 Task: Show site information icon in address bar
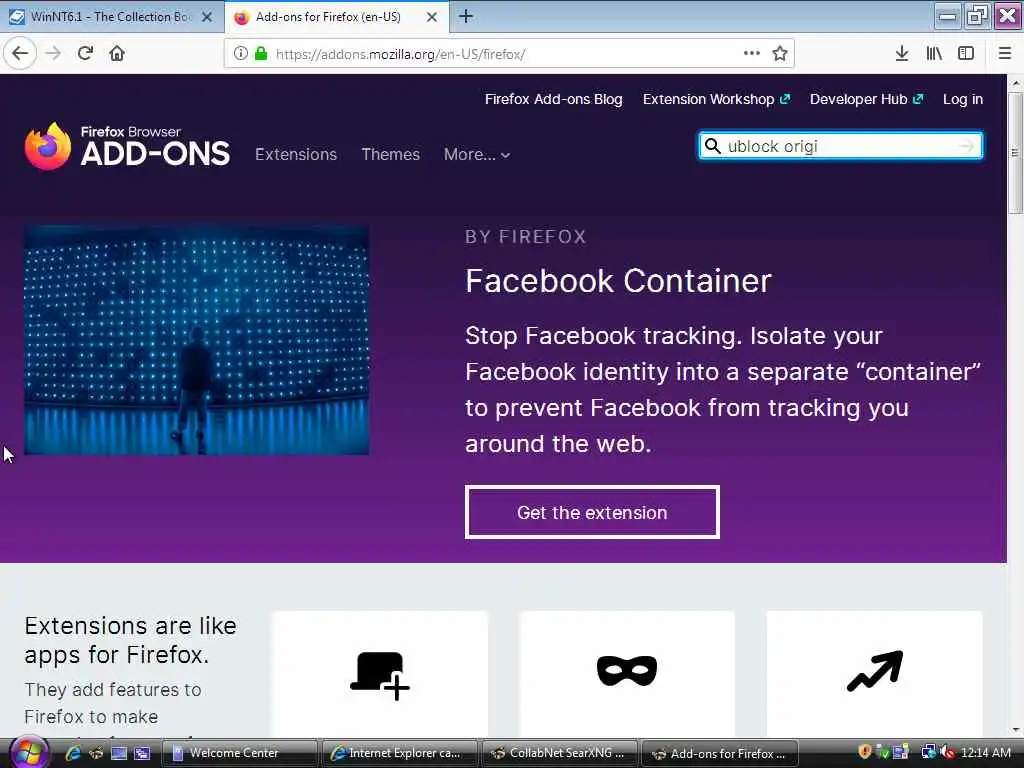pos(240,54)
